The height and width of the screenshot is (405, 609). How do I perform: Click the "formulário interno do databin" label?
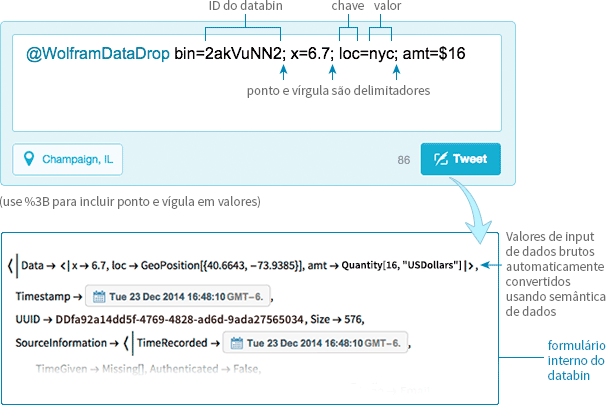576,360
